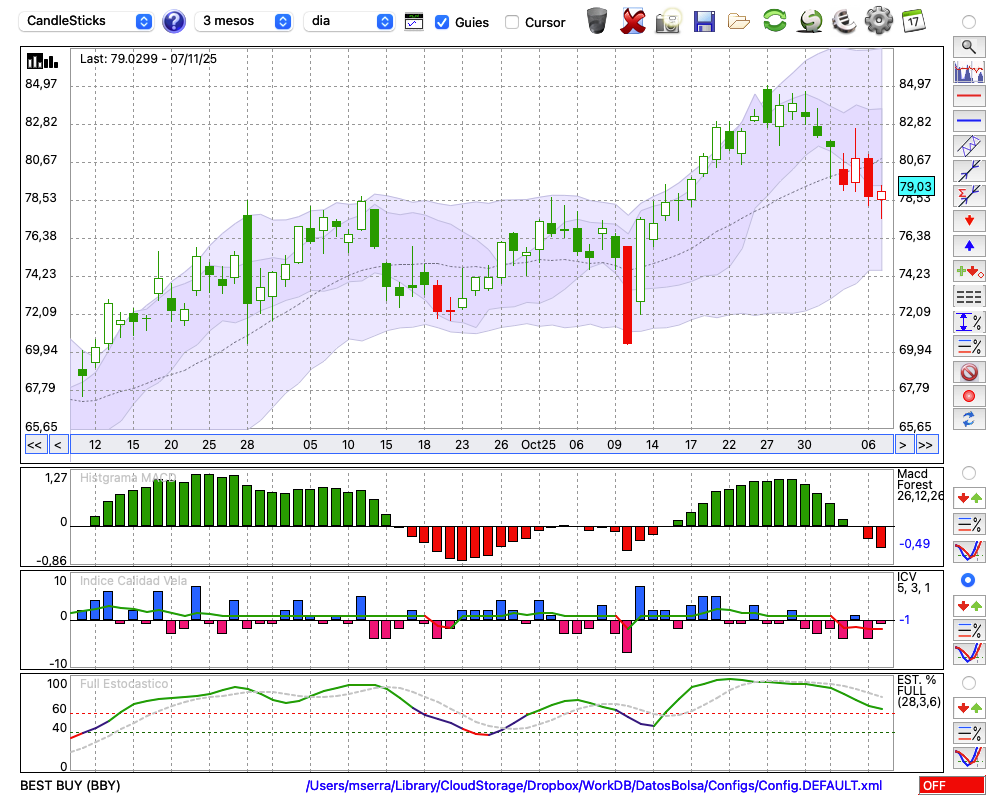This screenshot has width=1000, height=800.
Task: Click the ICV panel curve chart button
Action: coord(969,654)
